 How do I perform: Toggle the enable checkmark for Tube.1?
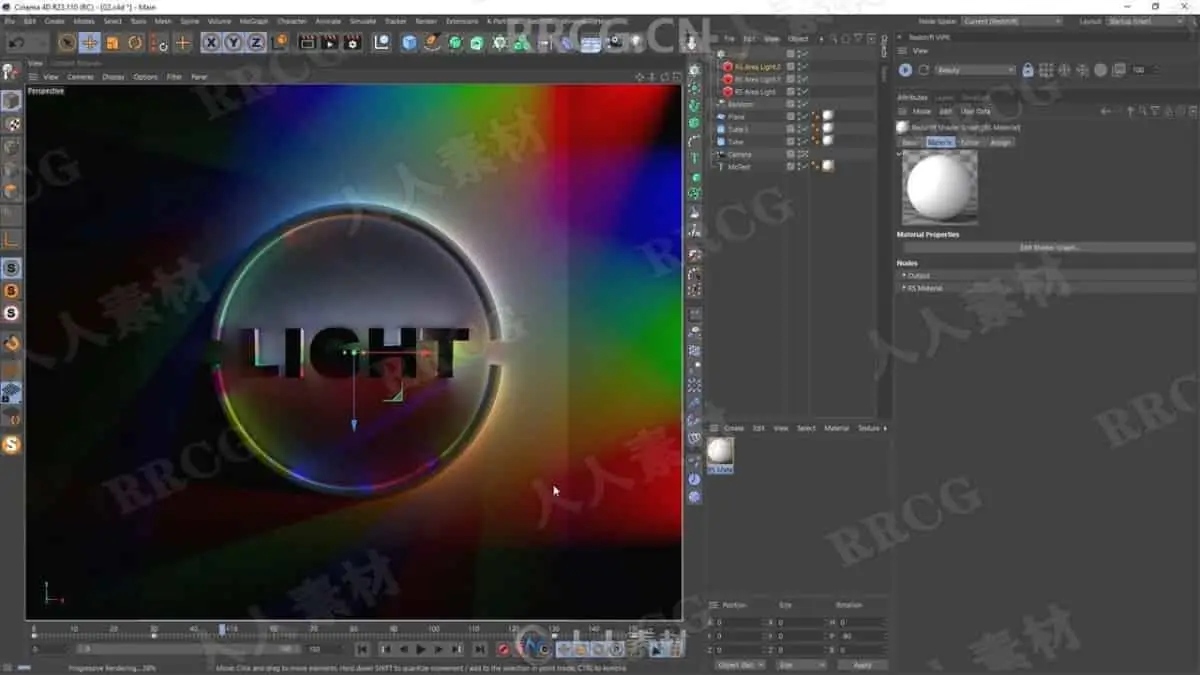[805, 129]
